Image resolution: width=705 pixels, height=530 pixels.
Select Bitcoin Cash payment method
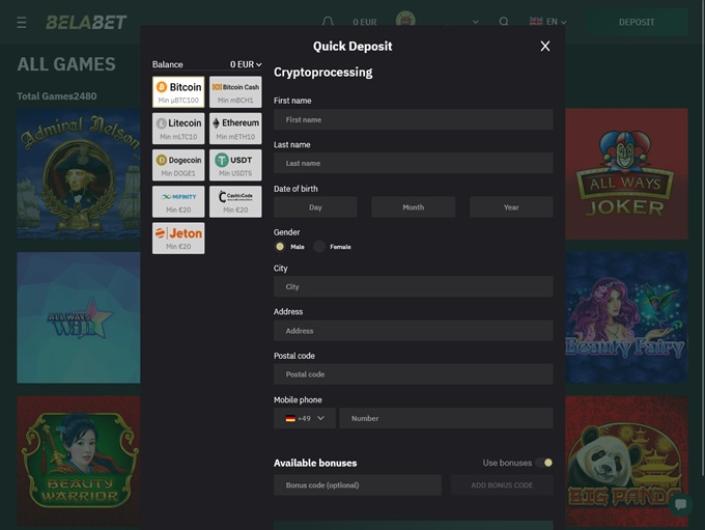coord(235,92)
